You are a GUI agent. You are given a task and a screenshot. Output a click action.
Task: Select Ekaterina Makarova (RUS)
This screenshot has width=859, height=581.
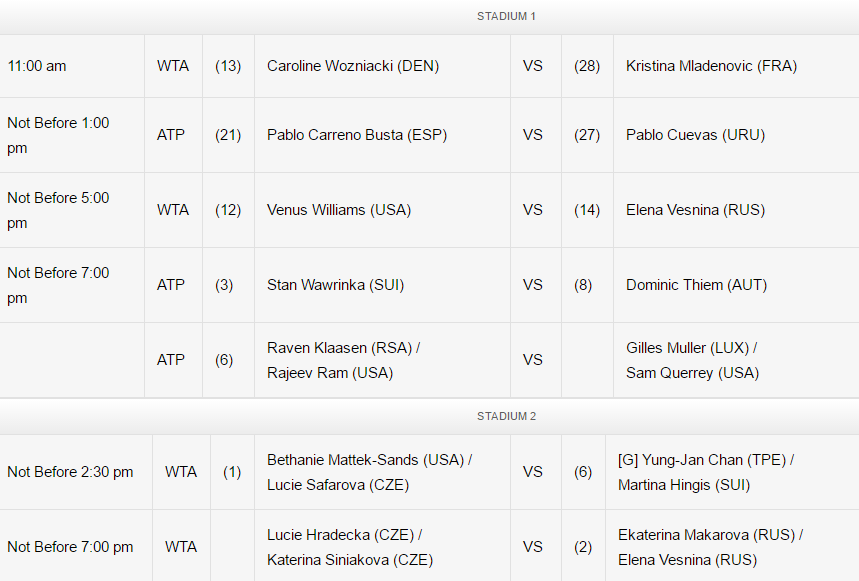(707, 534)
